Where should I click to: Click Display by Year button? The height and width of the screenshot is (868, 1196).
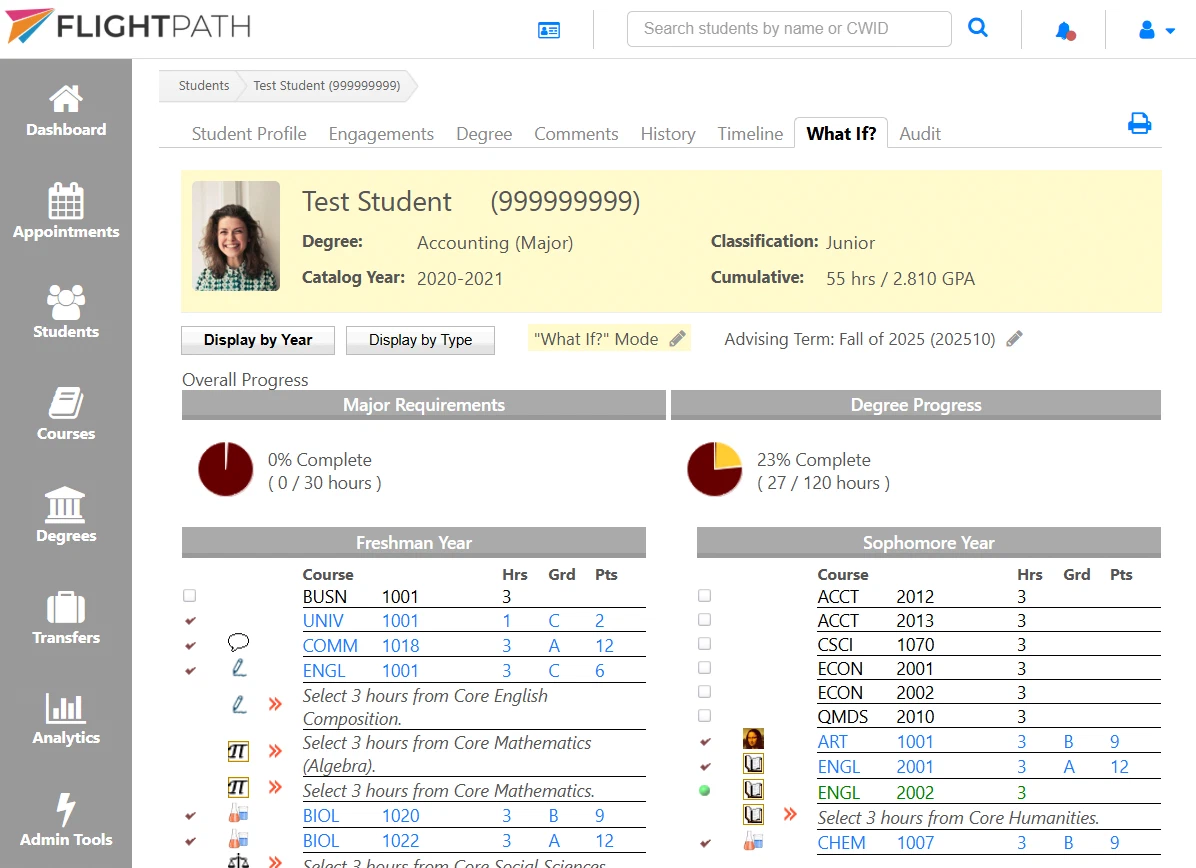coord(258,340)
